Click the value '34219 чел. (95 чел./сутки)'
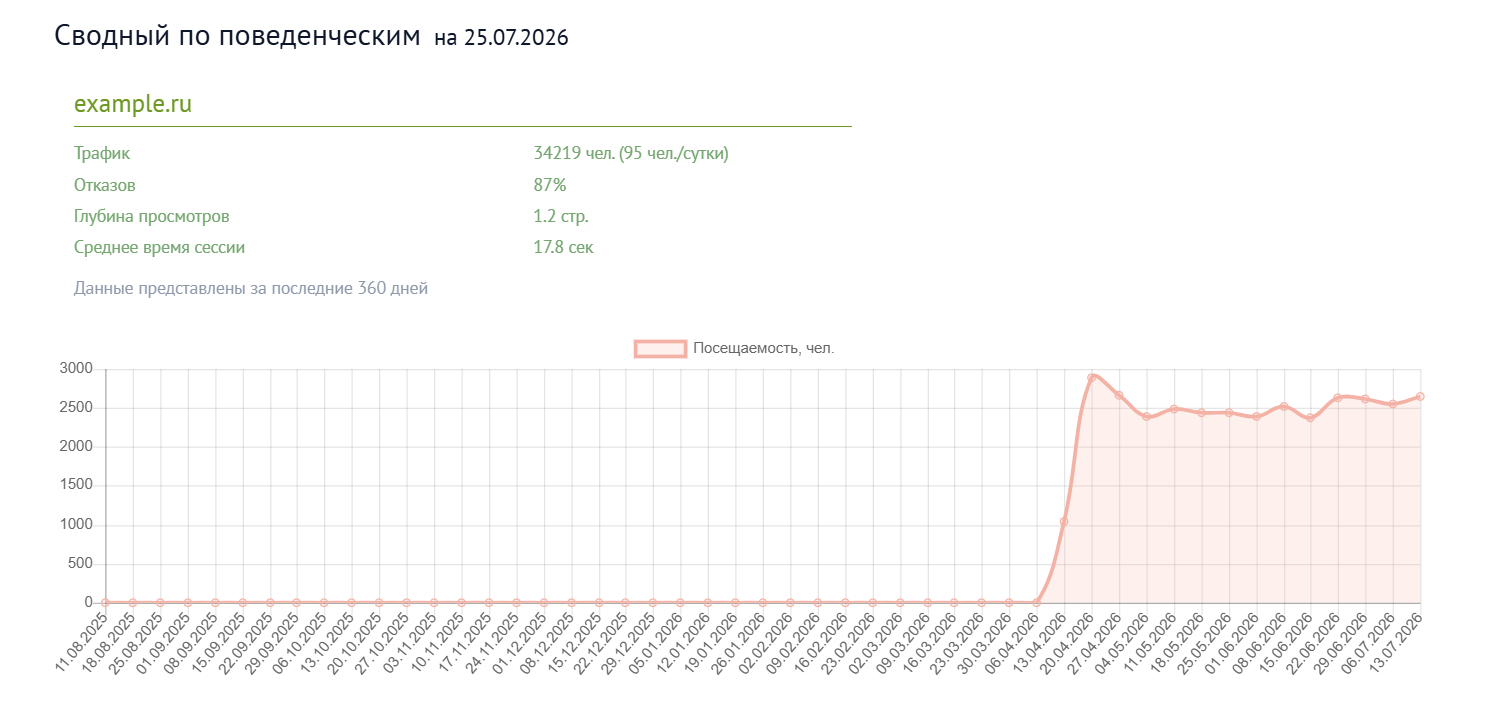Image resolution: width=1487 pixels, height=725 pixels. tap(631, 154)
